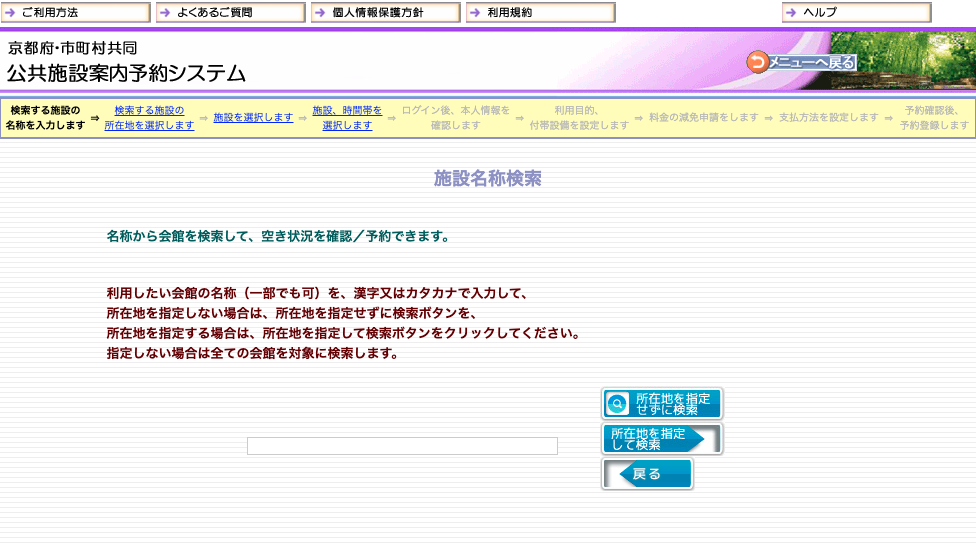Open the ご利用方法 menu button
Screen dimensions: 976x547
(x=75, y=12)
